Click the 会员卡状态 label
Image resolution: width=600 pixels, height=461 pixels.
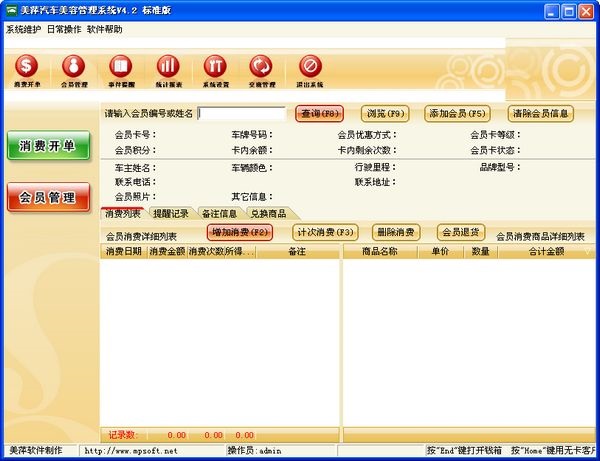(x=495, y=150)
